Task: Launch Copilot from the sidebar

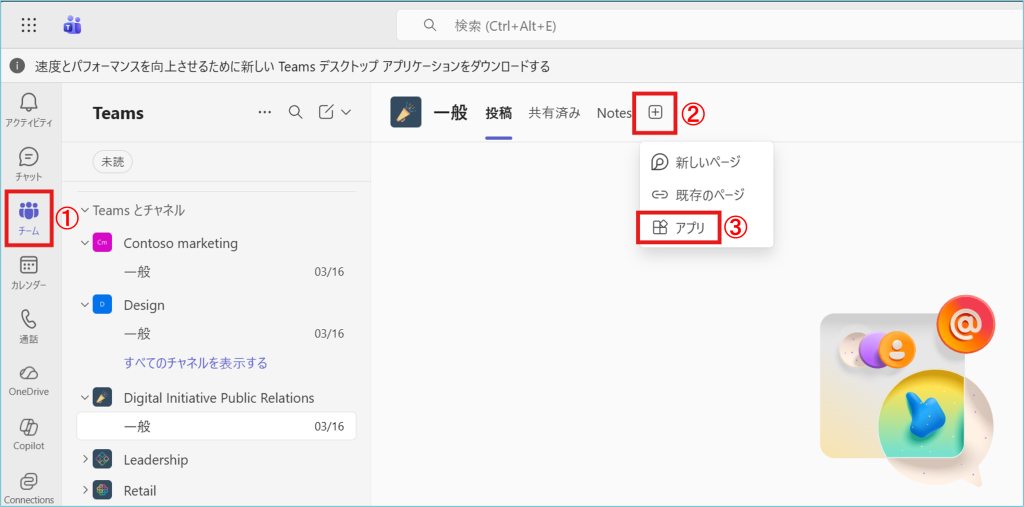Action: (29, 428)
